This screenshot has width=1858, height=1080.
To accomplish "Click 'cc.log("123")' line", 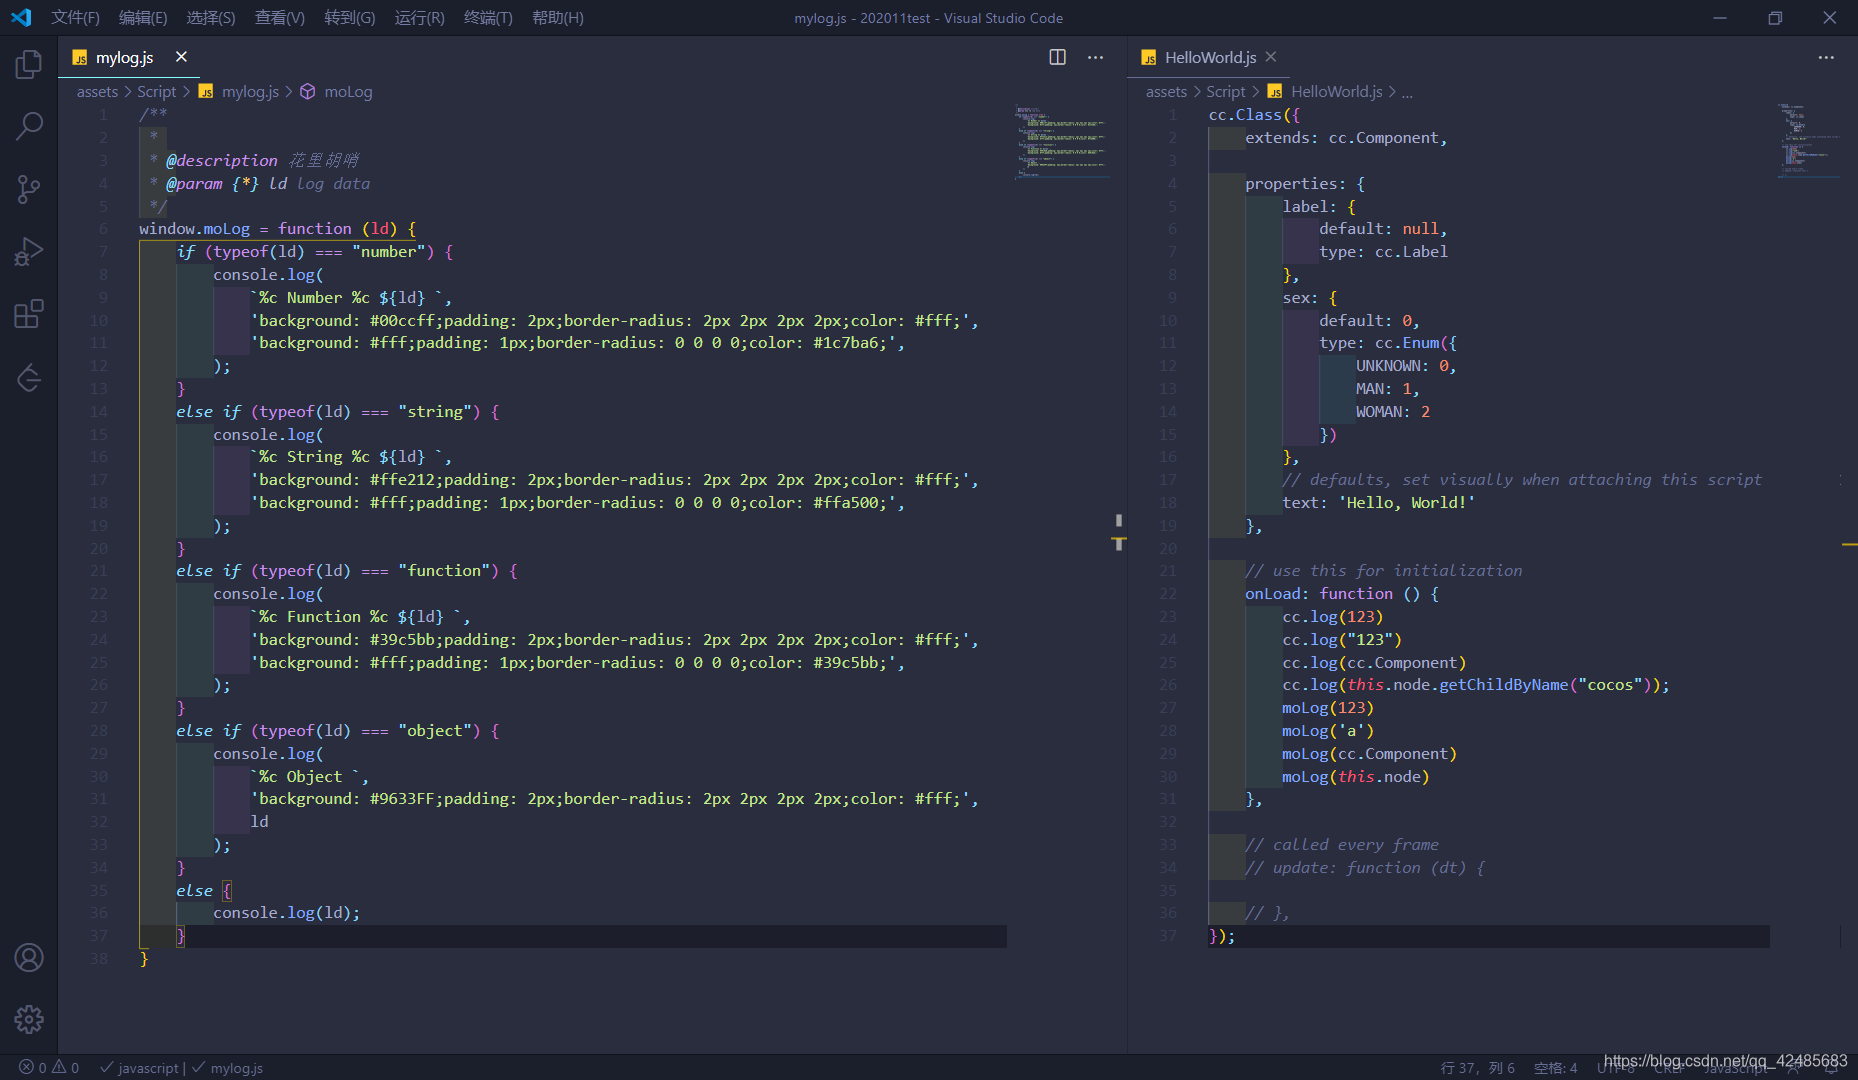I will pos(1342,639).
